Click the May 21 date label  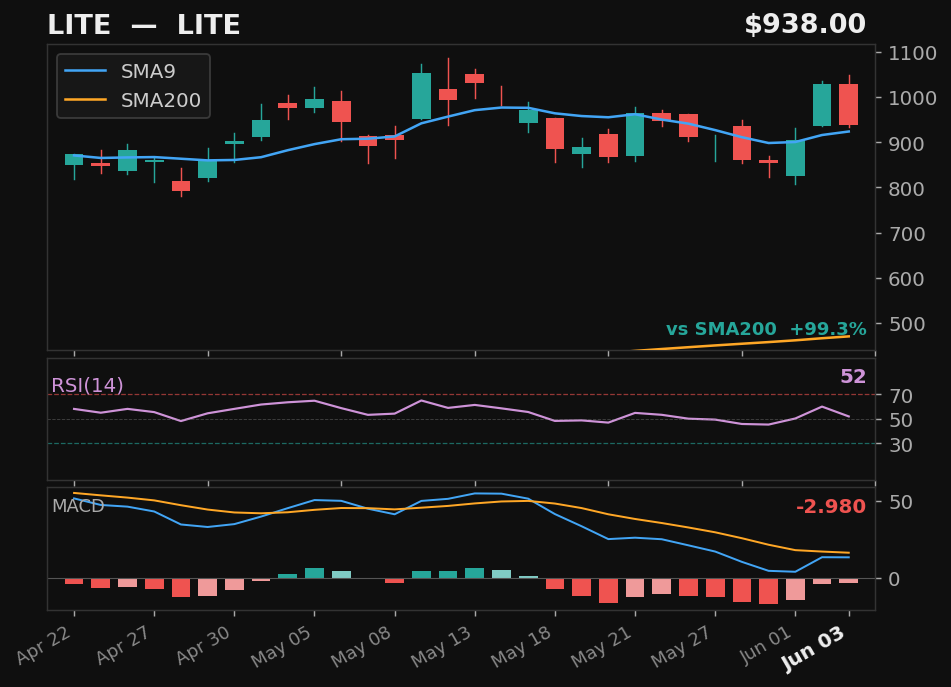click(602, 646)
